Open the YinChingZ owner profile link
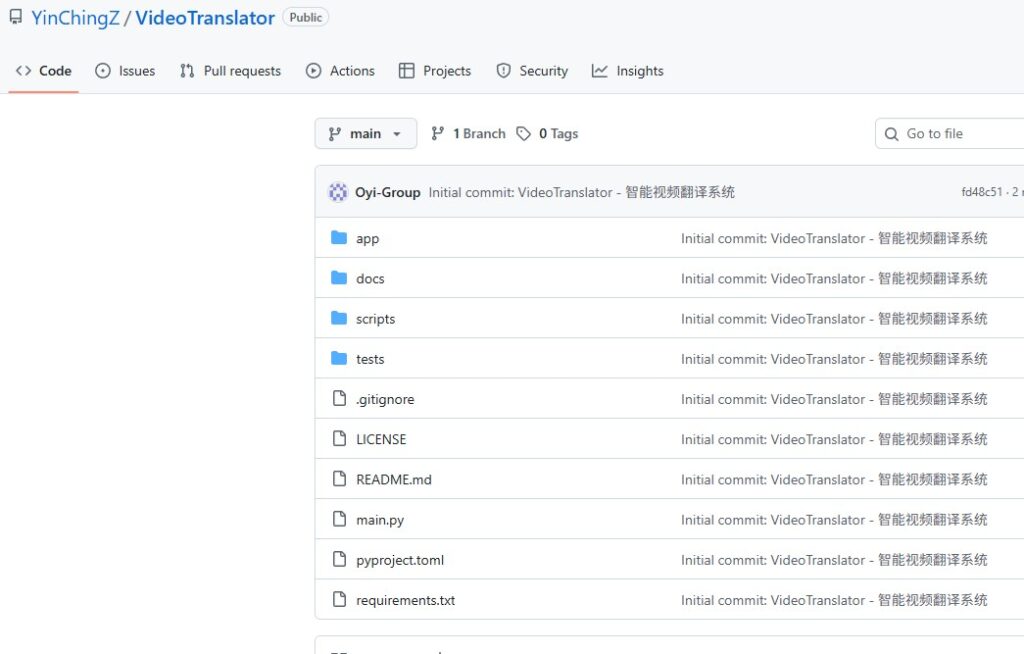The width and height of the screenshot is (1024, 654). (75, 18)
